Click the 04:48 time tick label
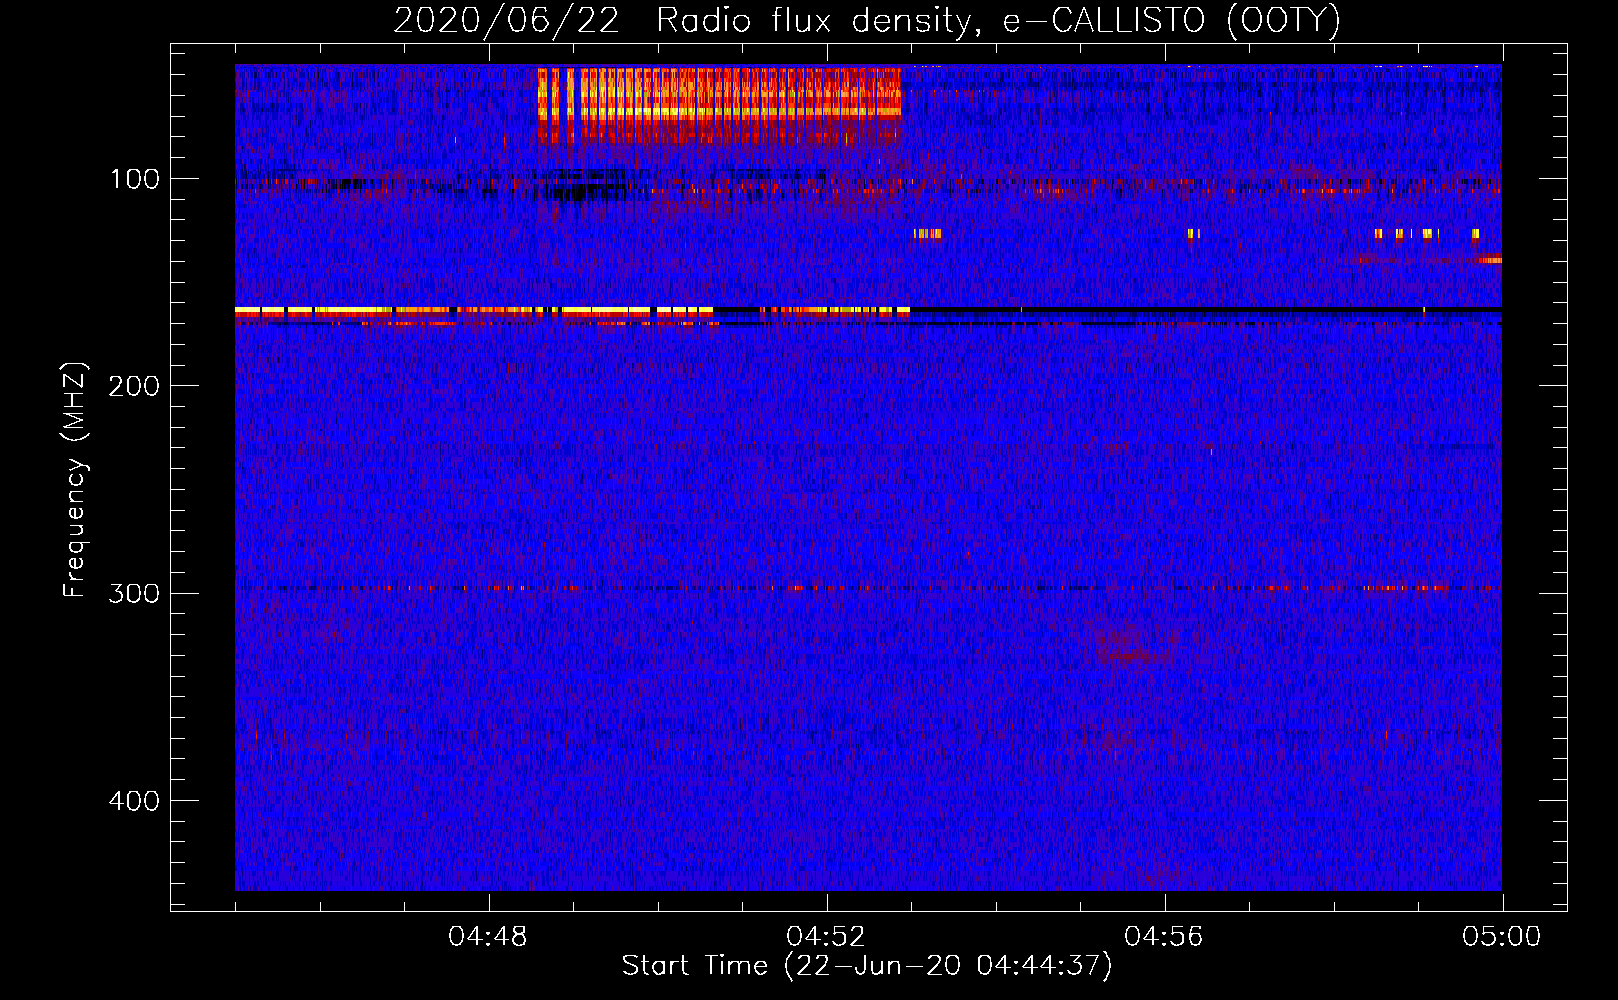Viewport: 1618px width, 1000px height. tap(488, 937)
